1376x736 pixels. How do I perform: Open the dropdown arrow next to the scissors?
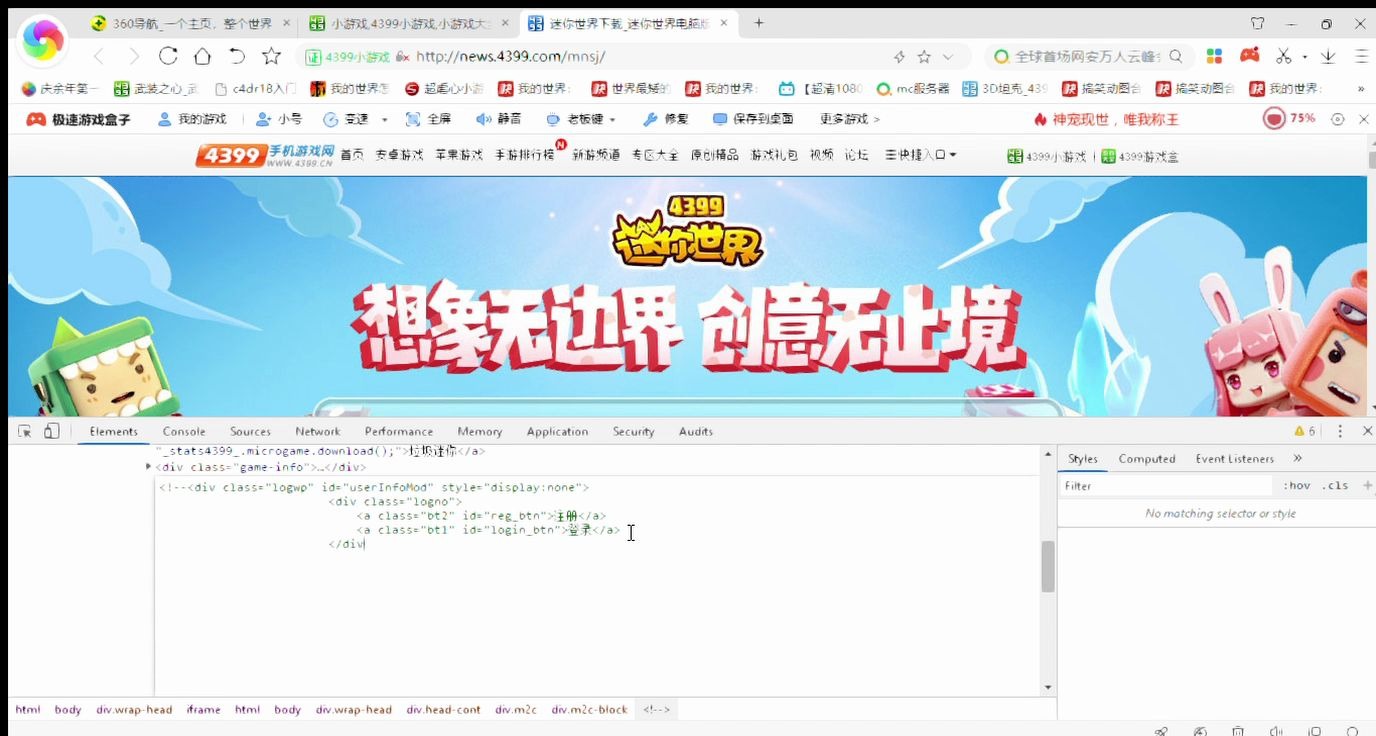[x=1305, y=57]
